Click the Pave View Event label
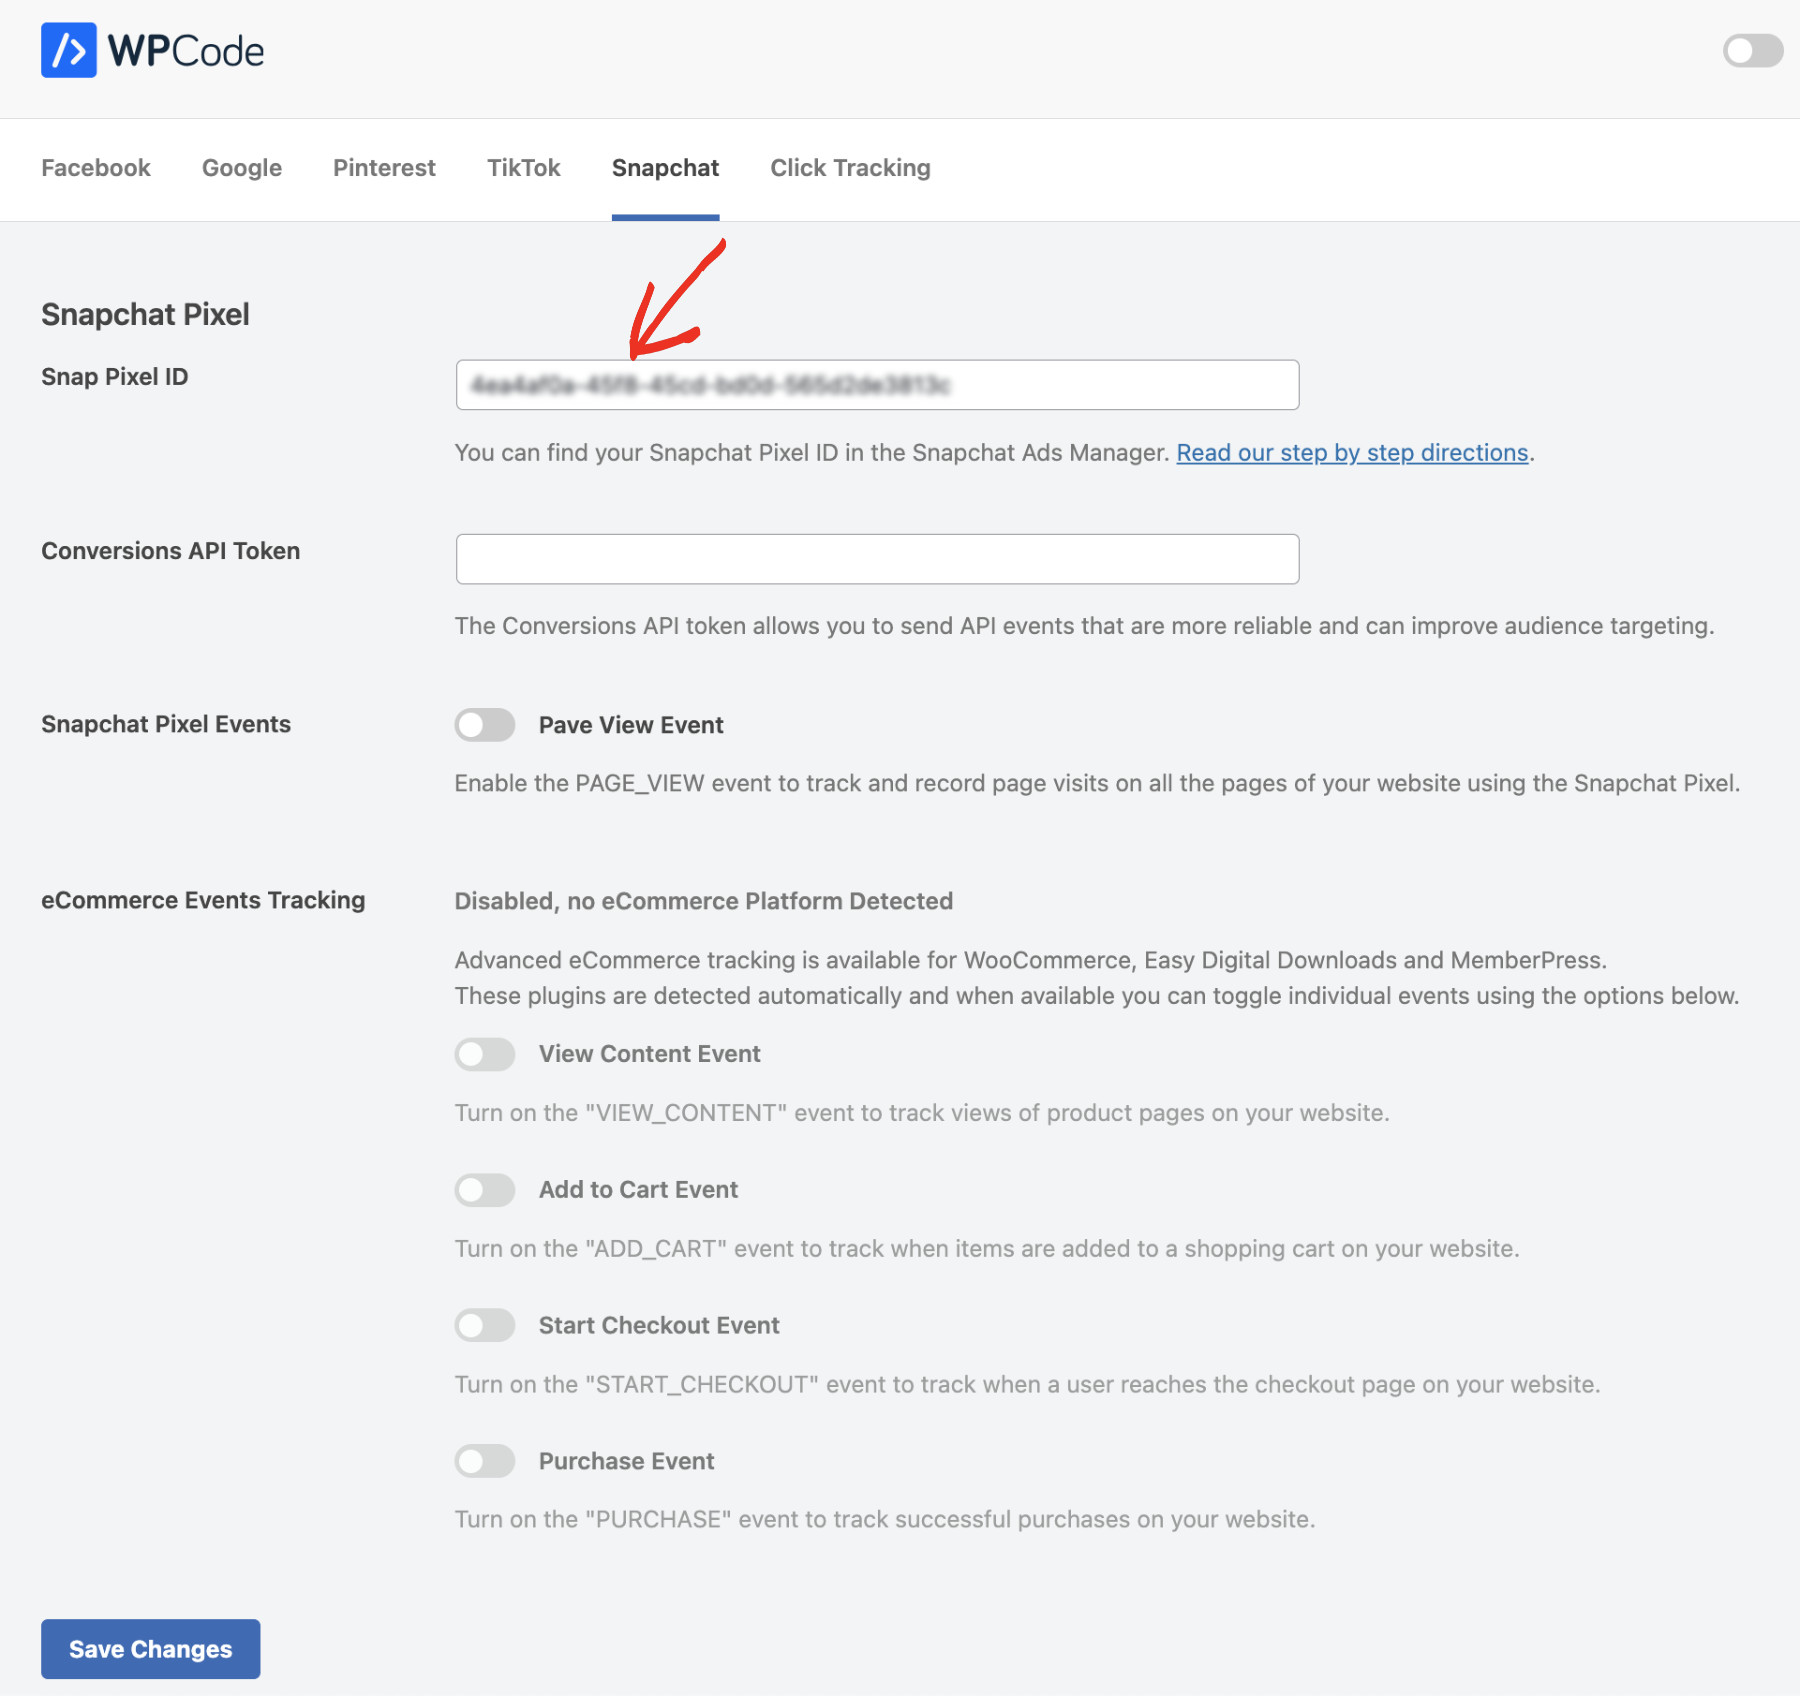Screen dimensions: 1800x1696 pyautogui.click(x=631, y=725)
